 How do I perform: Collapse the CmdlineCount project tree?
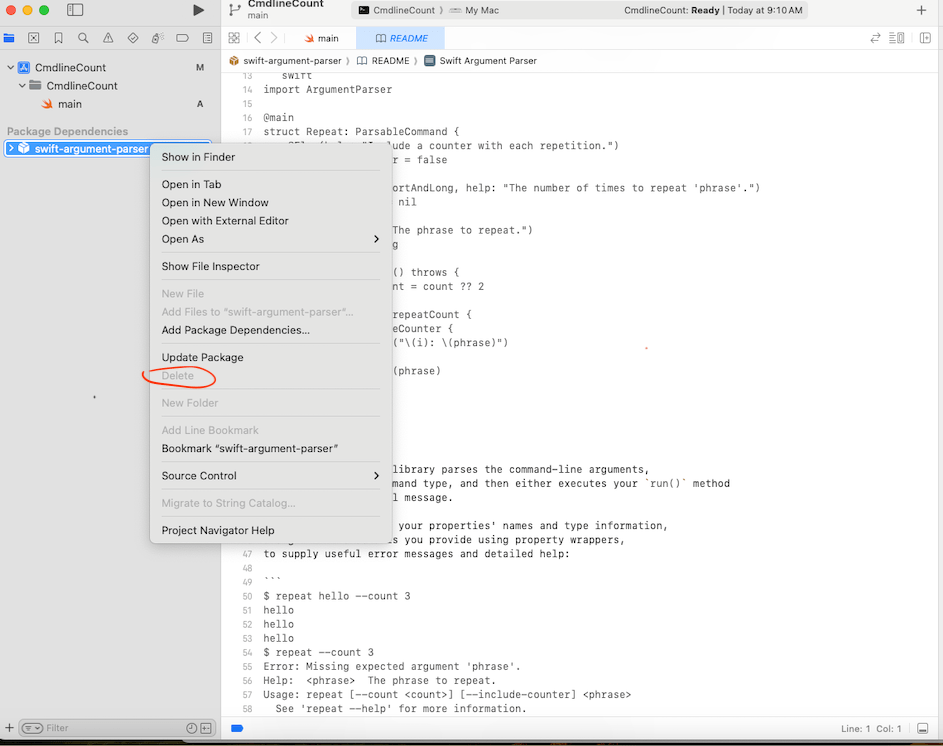tap(10, 67)
